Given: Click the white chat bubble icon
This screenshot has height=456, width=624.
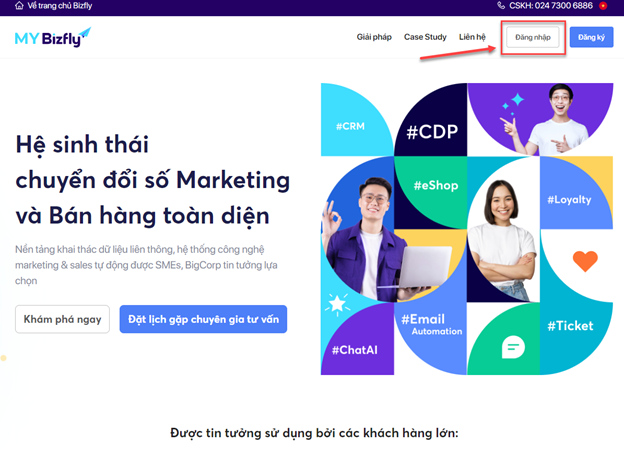Looking at the screenshot, I should click(513, 347).
